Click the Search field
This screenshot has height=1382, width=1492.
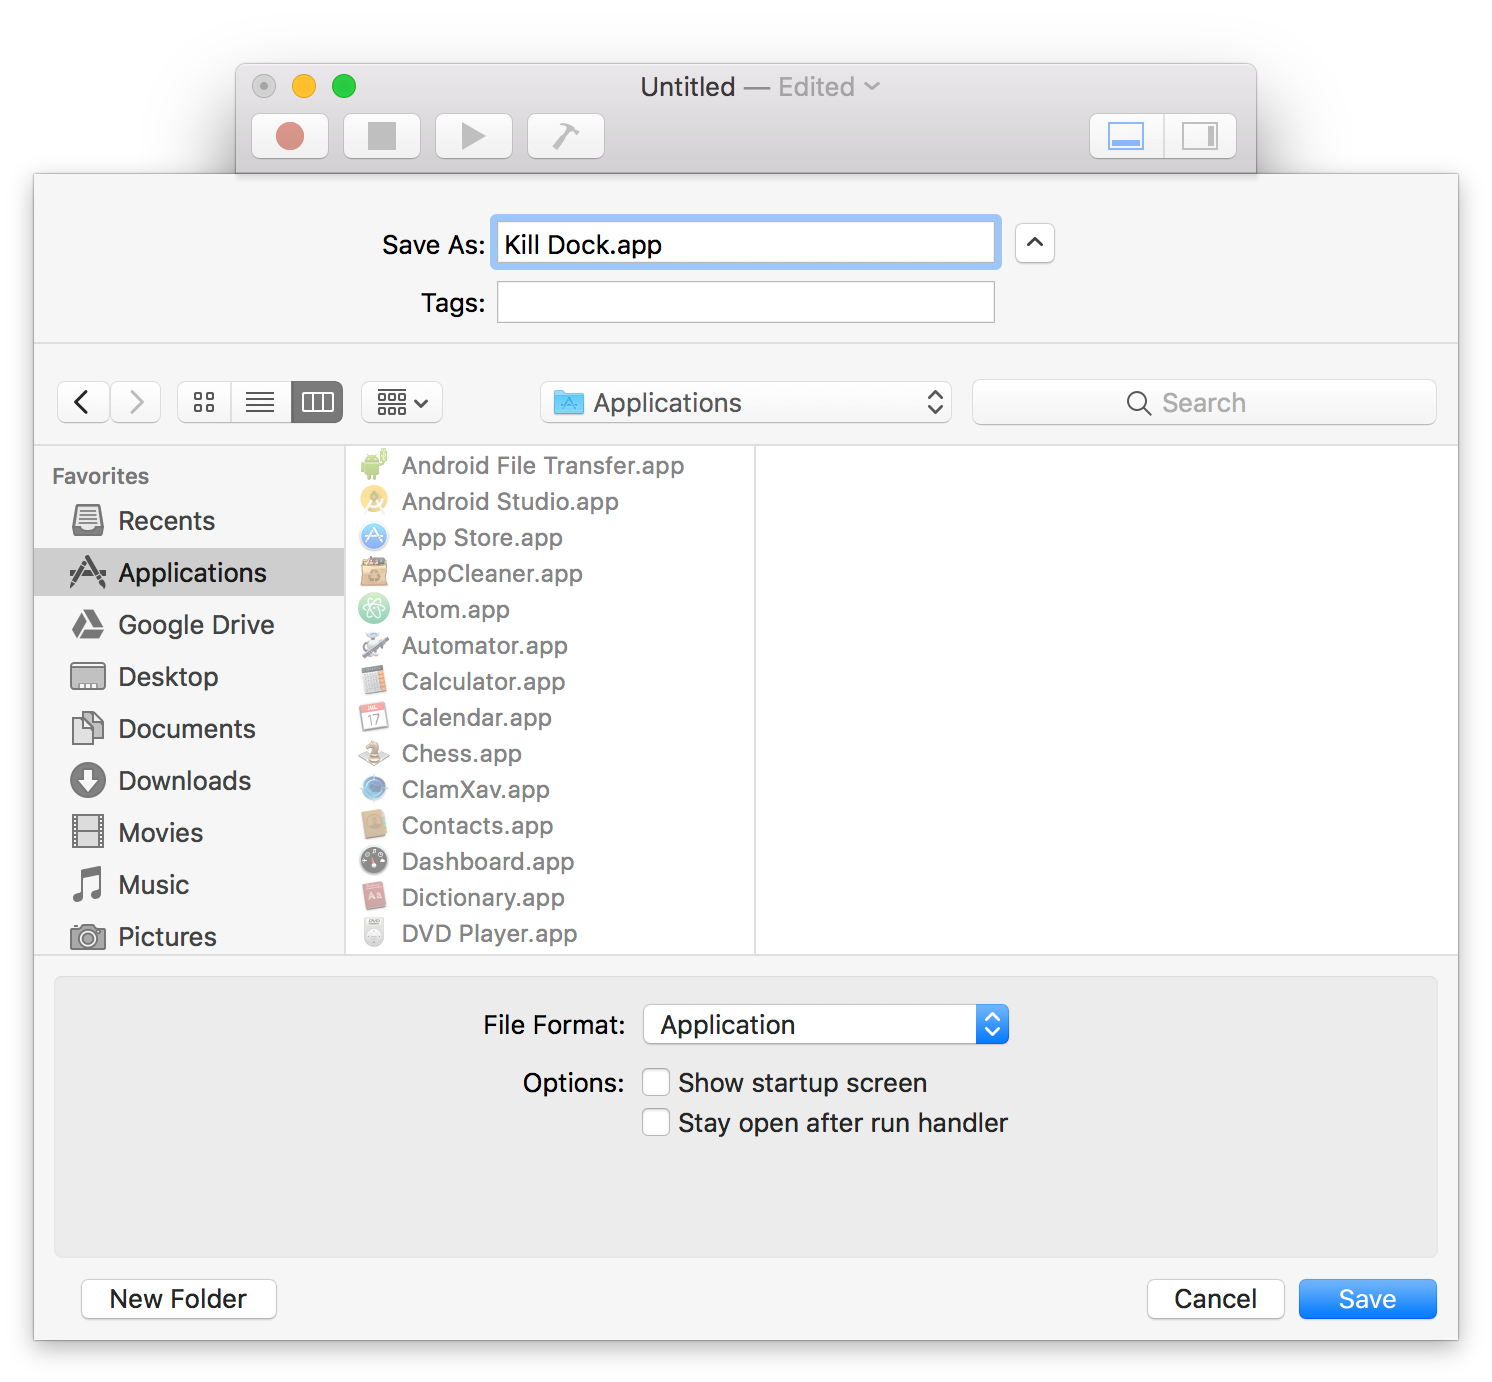(x=1204, y=402)
